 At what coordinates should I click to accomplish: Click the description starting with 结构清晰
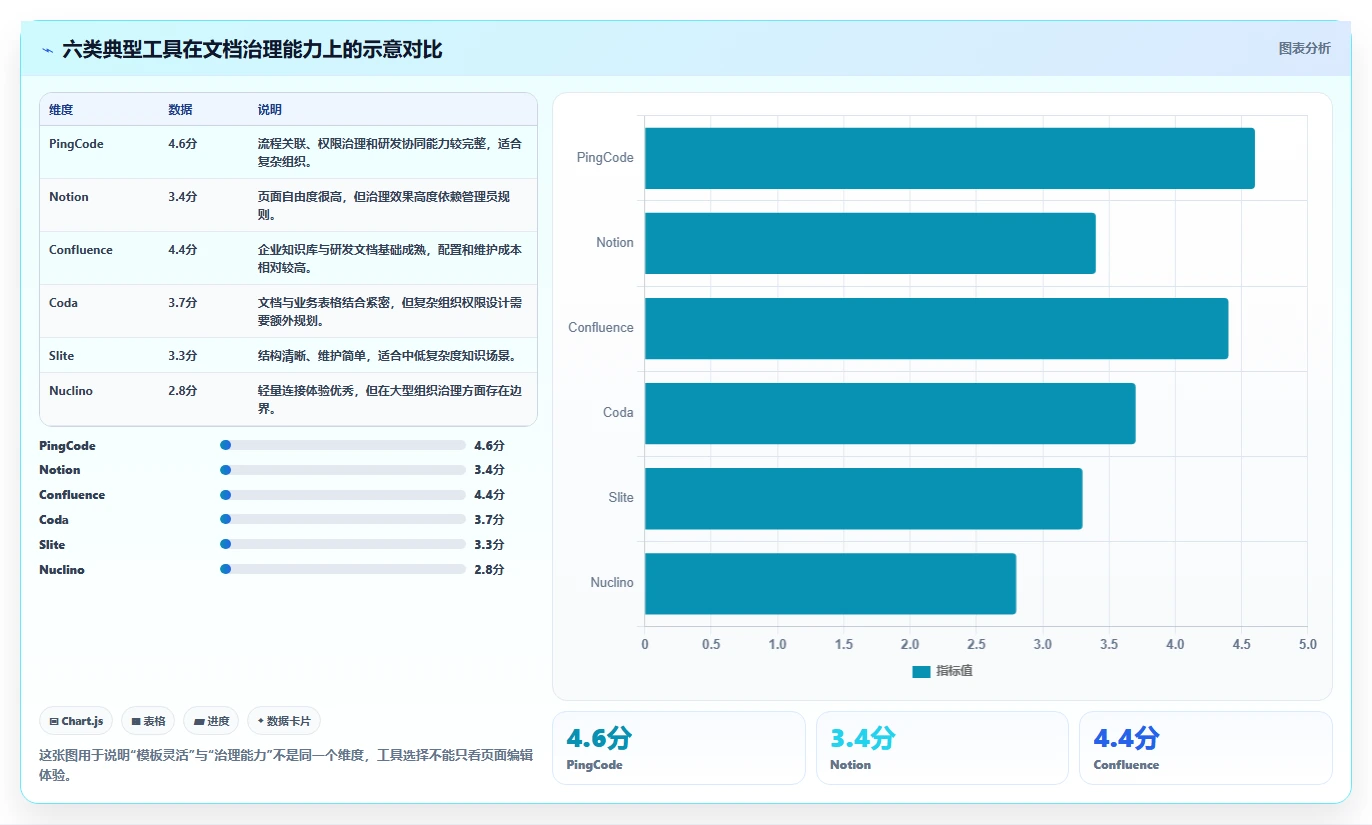(x=386, y=356)
